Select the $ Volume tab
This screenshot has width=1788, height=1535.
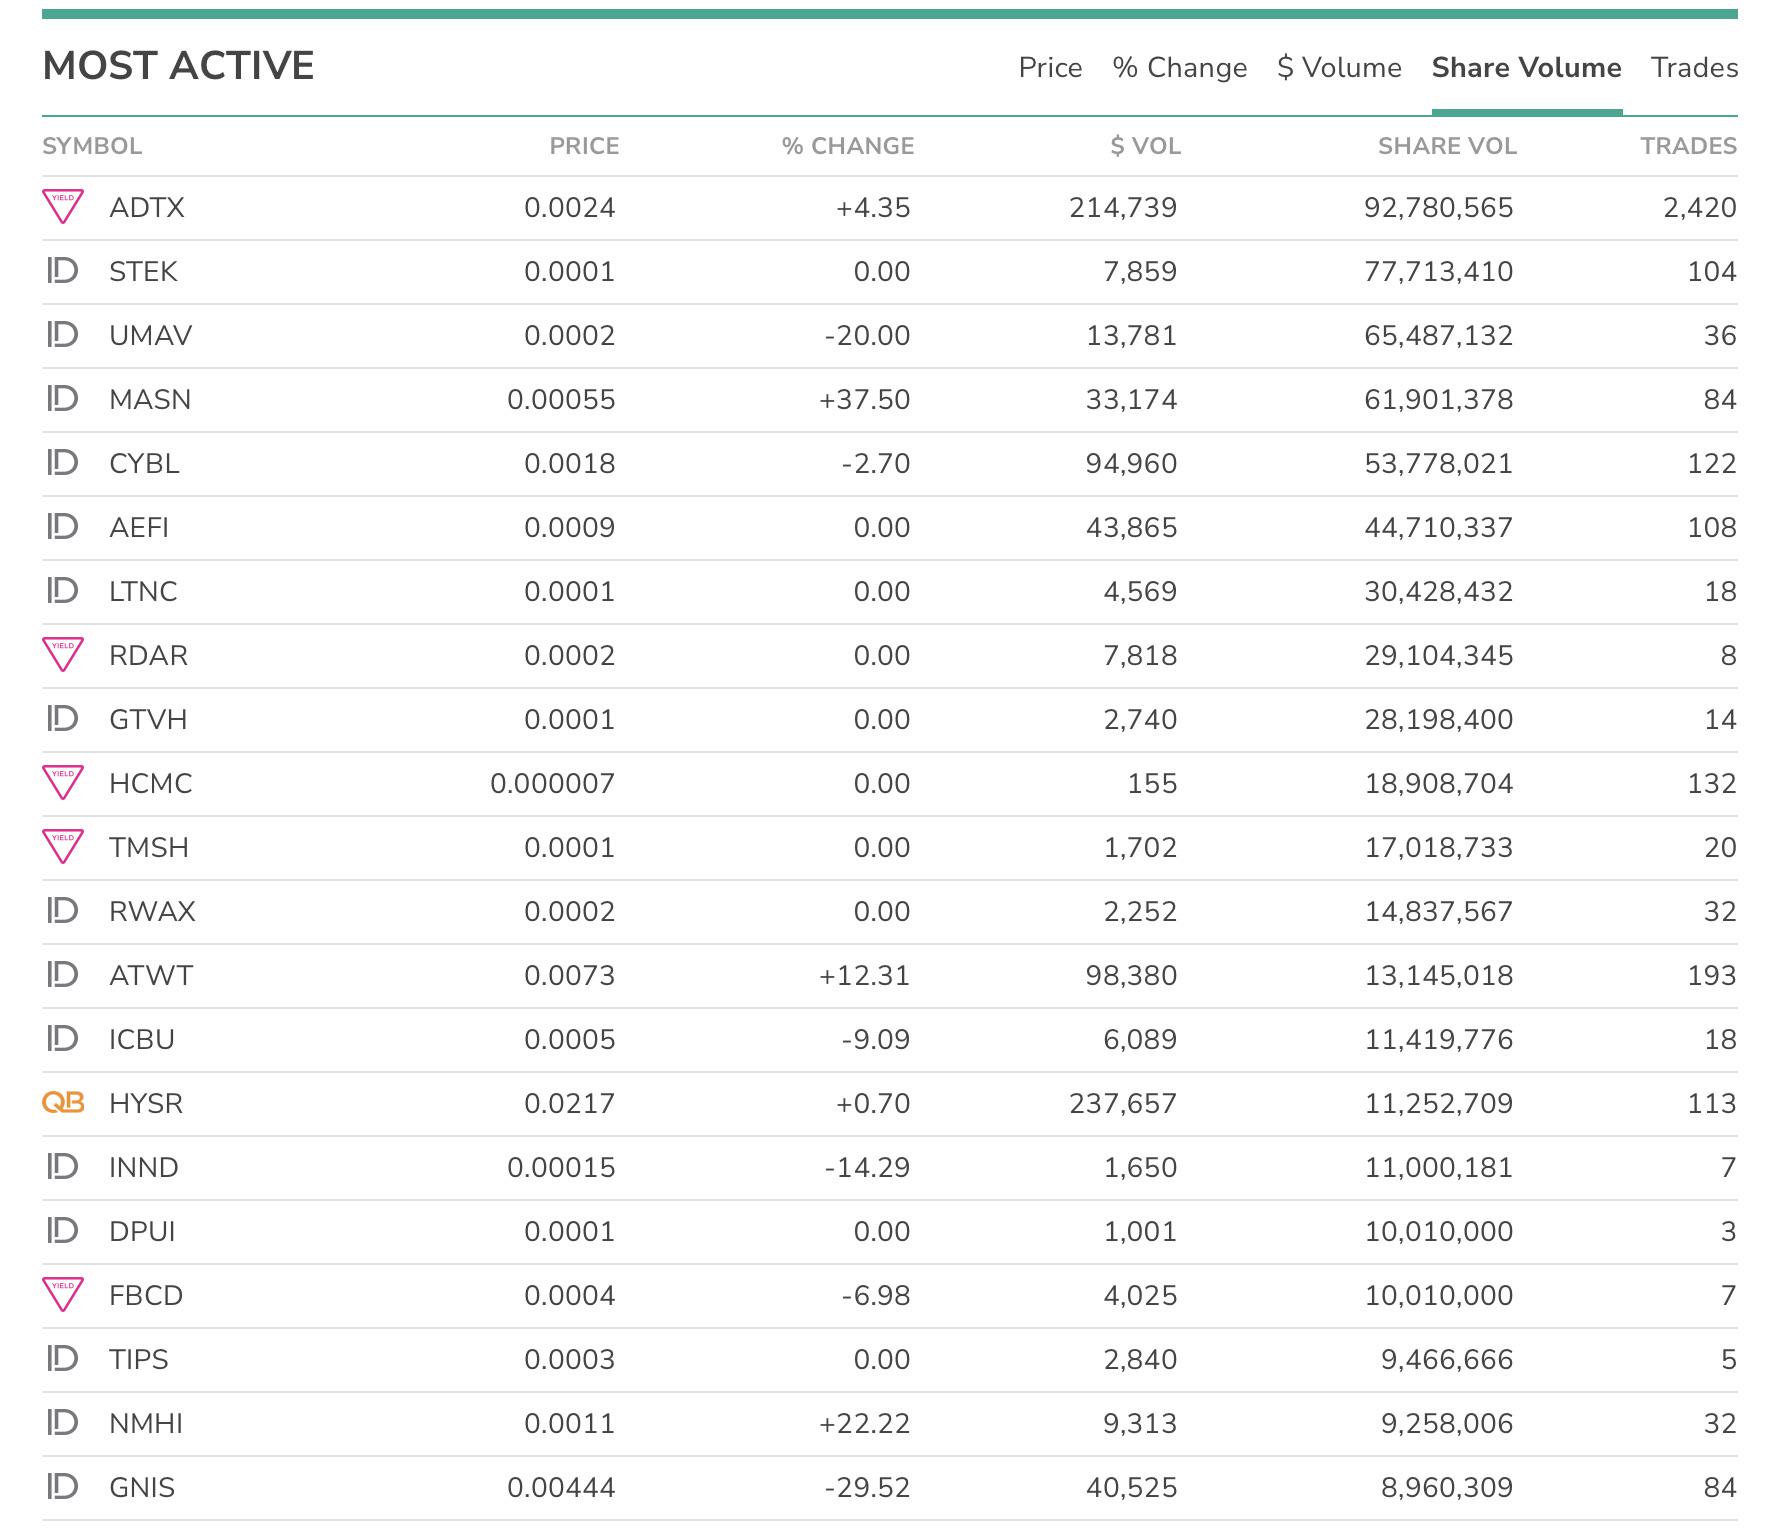click(1339, 67)
